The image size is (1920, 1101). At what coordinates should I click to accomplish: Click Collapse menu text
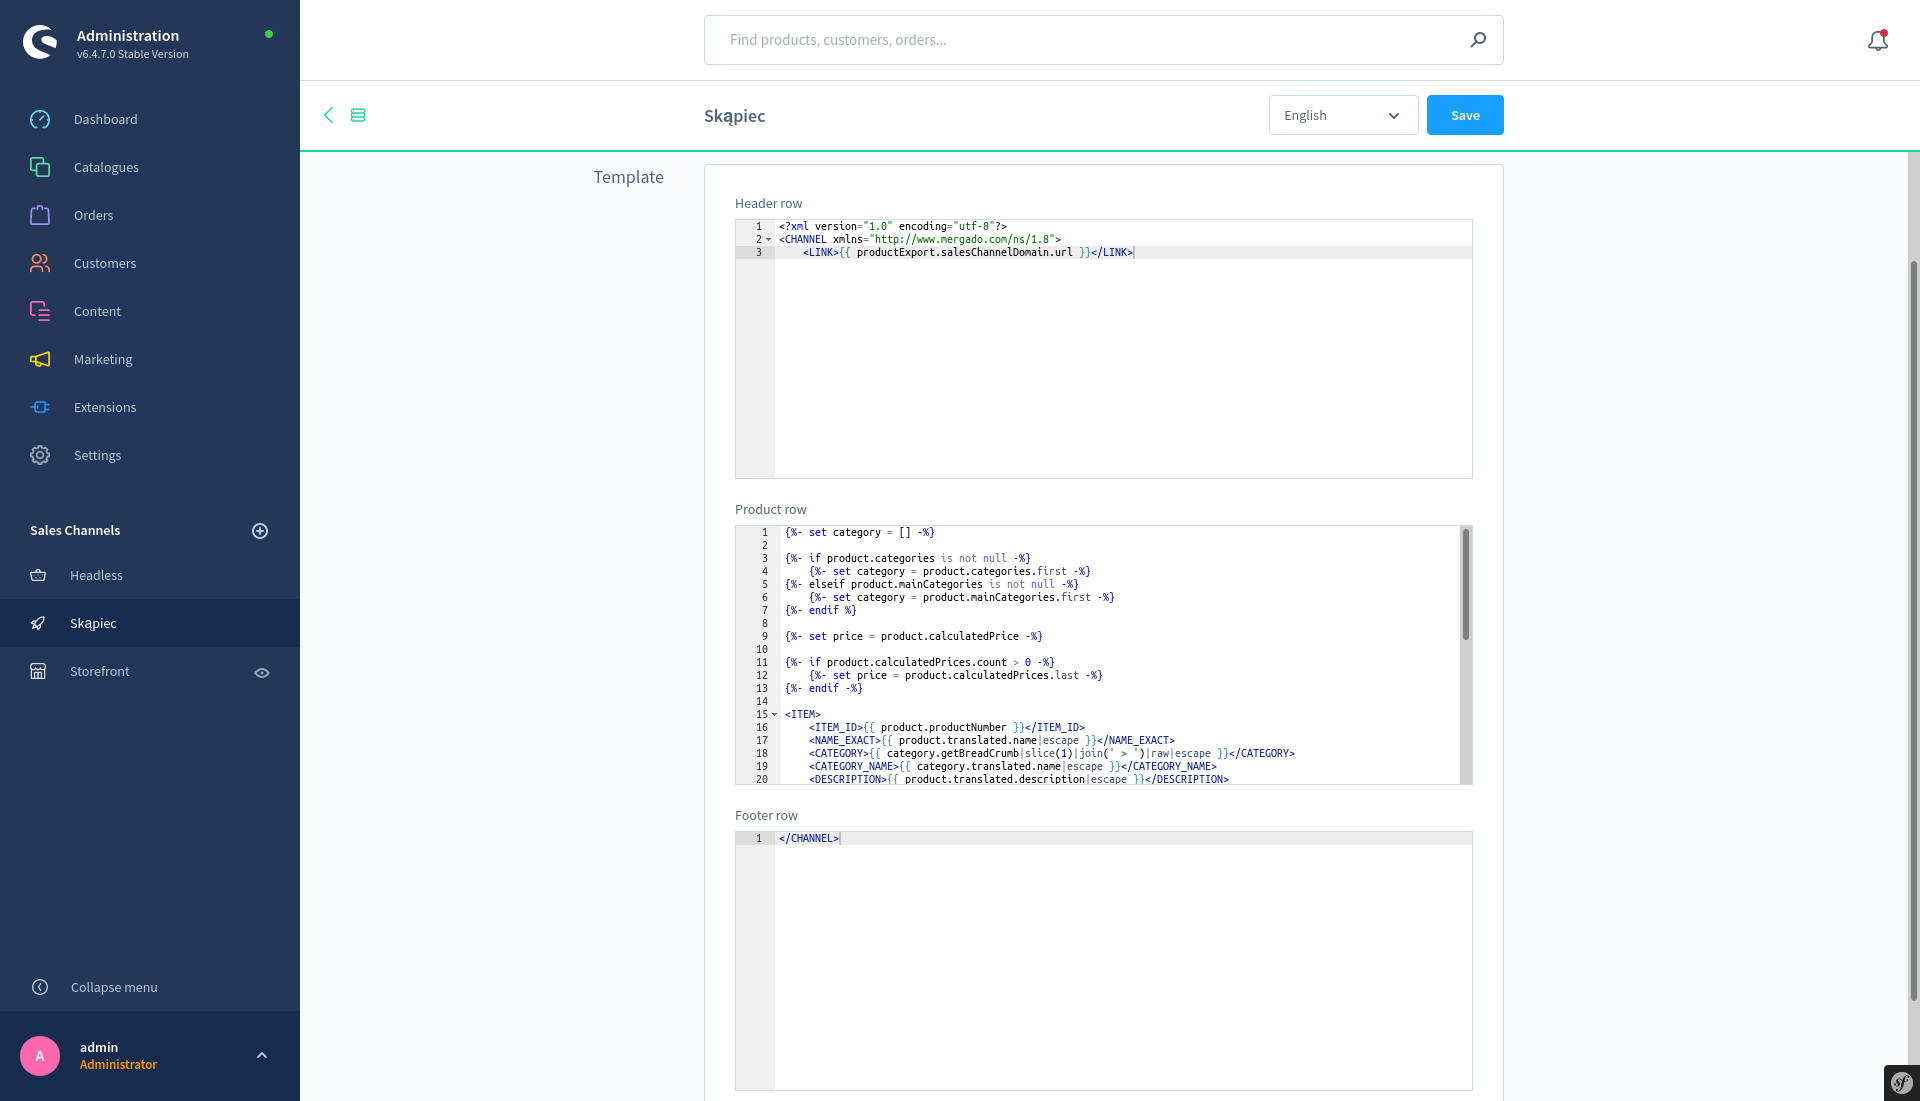point(114,987)
